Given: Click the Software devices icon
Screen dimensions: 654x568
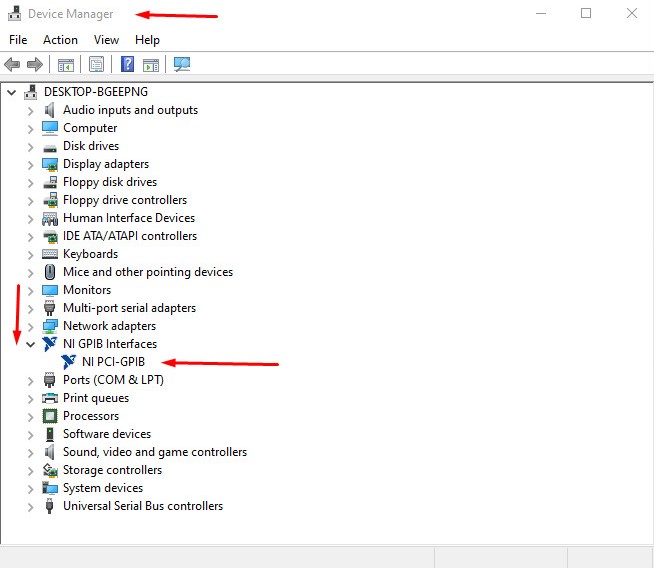Looking at the screenshot, I should coord(50,434).
